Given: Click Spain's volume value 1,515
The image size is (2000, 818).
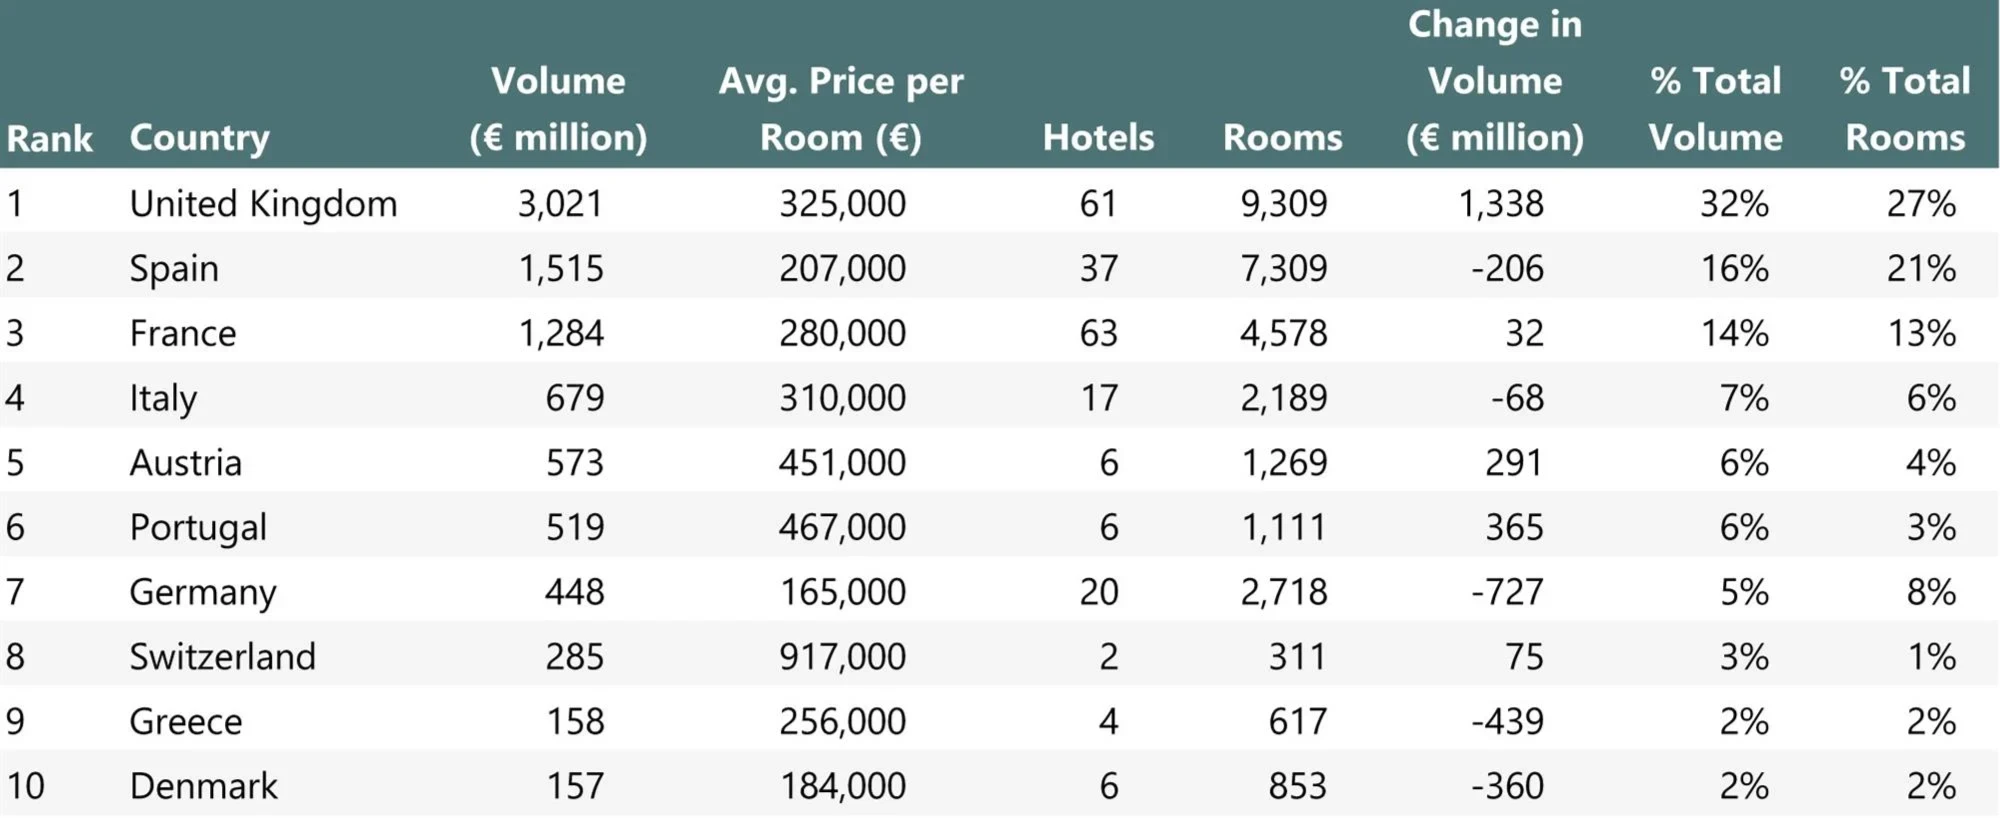Looking at the screenshot, I should (x=560, y=269).
